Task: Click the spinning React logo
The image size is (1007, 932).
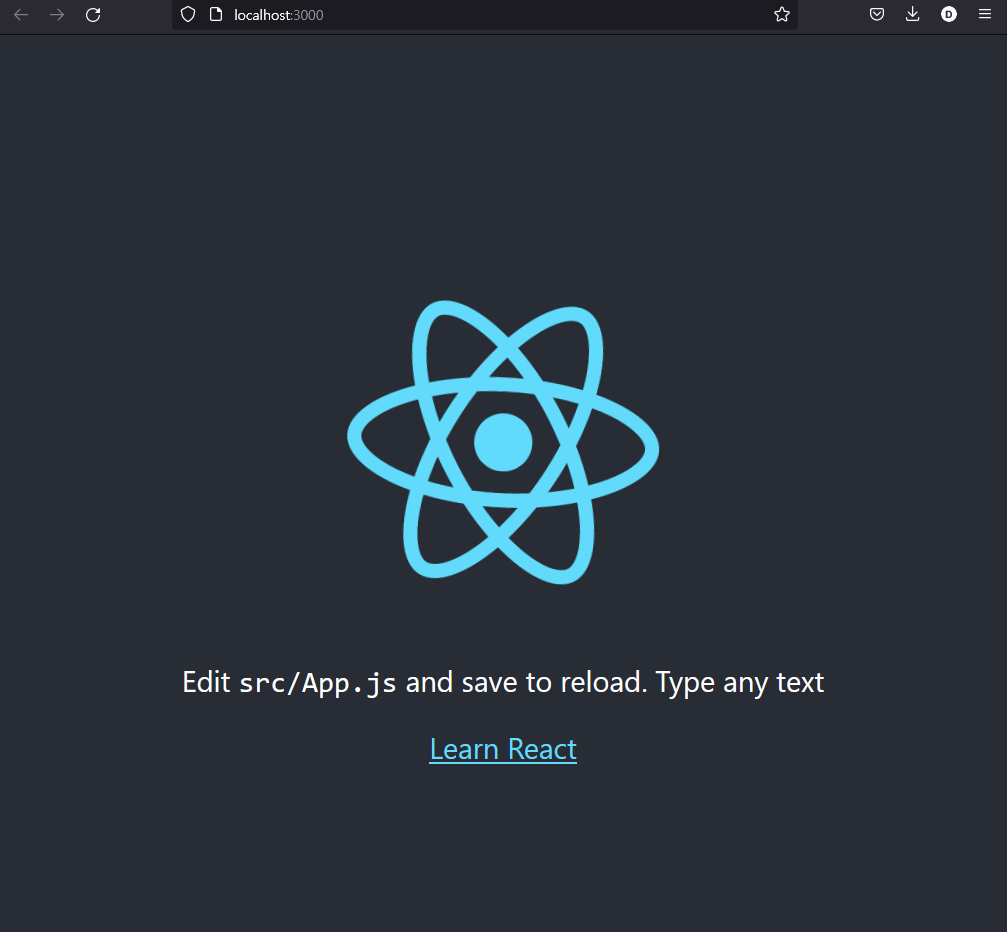Action: click(x=503, y=442)
